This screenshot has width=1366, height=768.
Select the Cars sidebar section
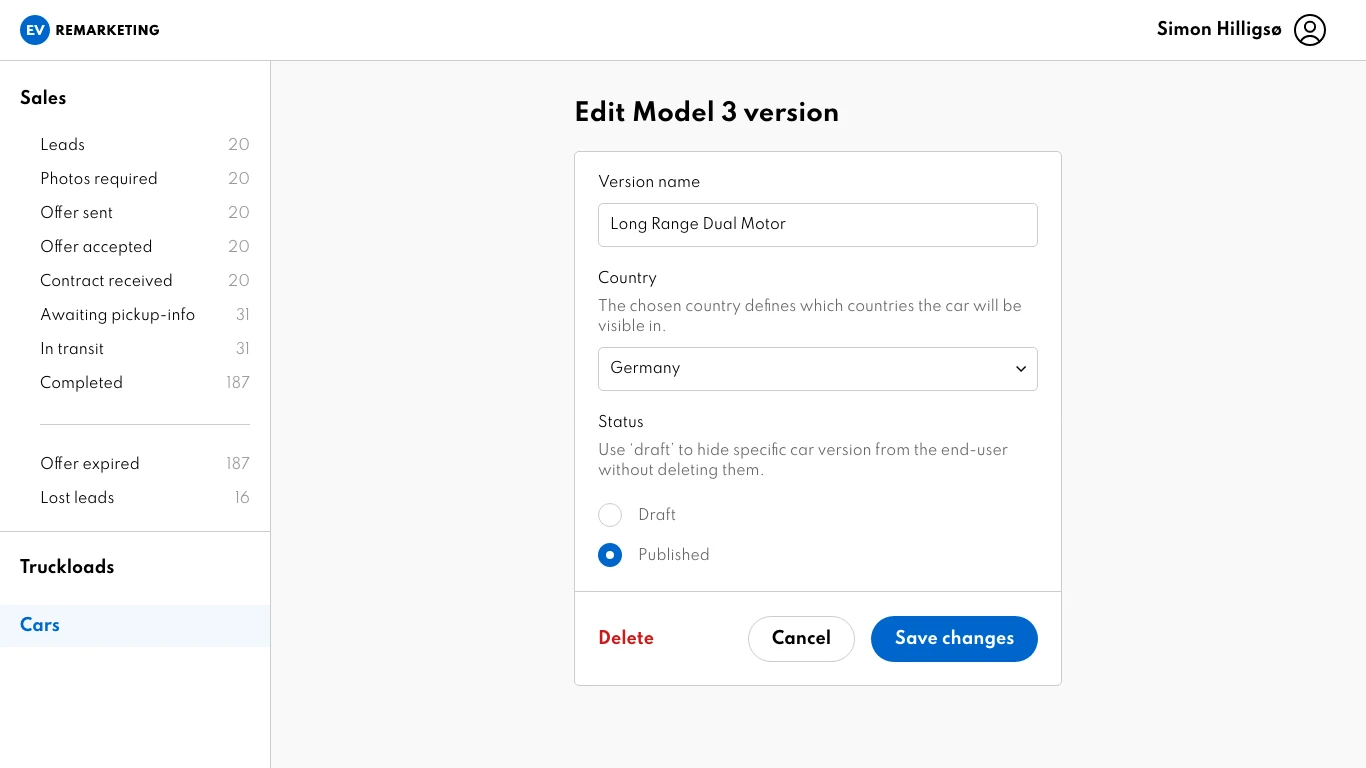[x=40, y=625]
